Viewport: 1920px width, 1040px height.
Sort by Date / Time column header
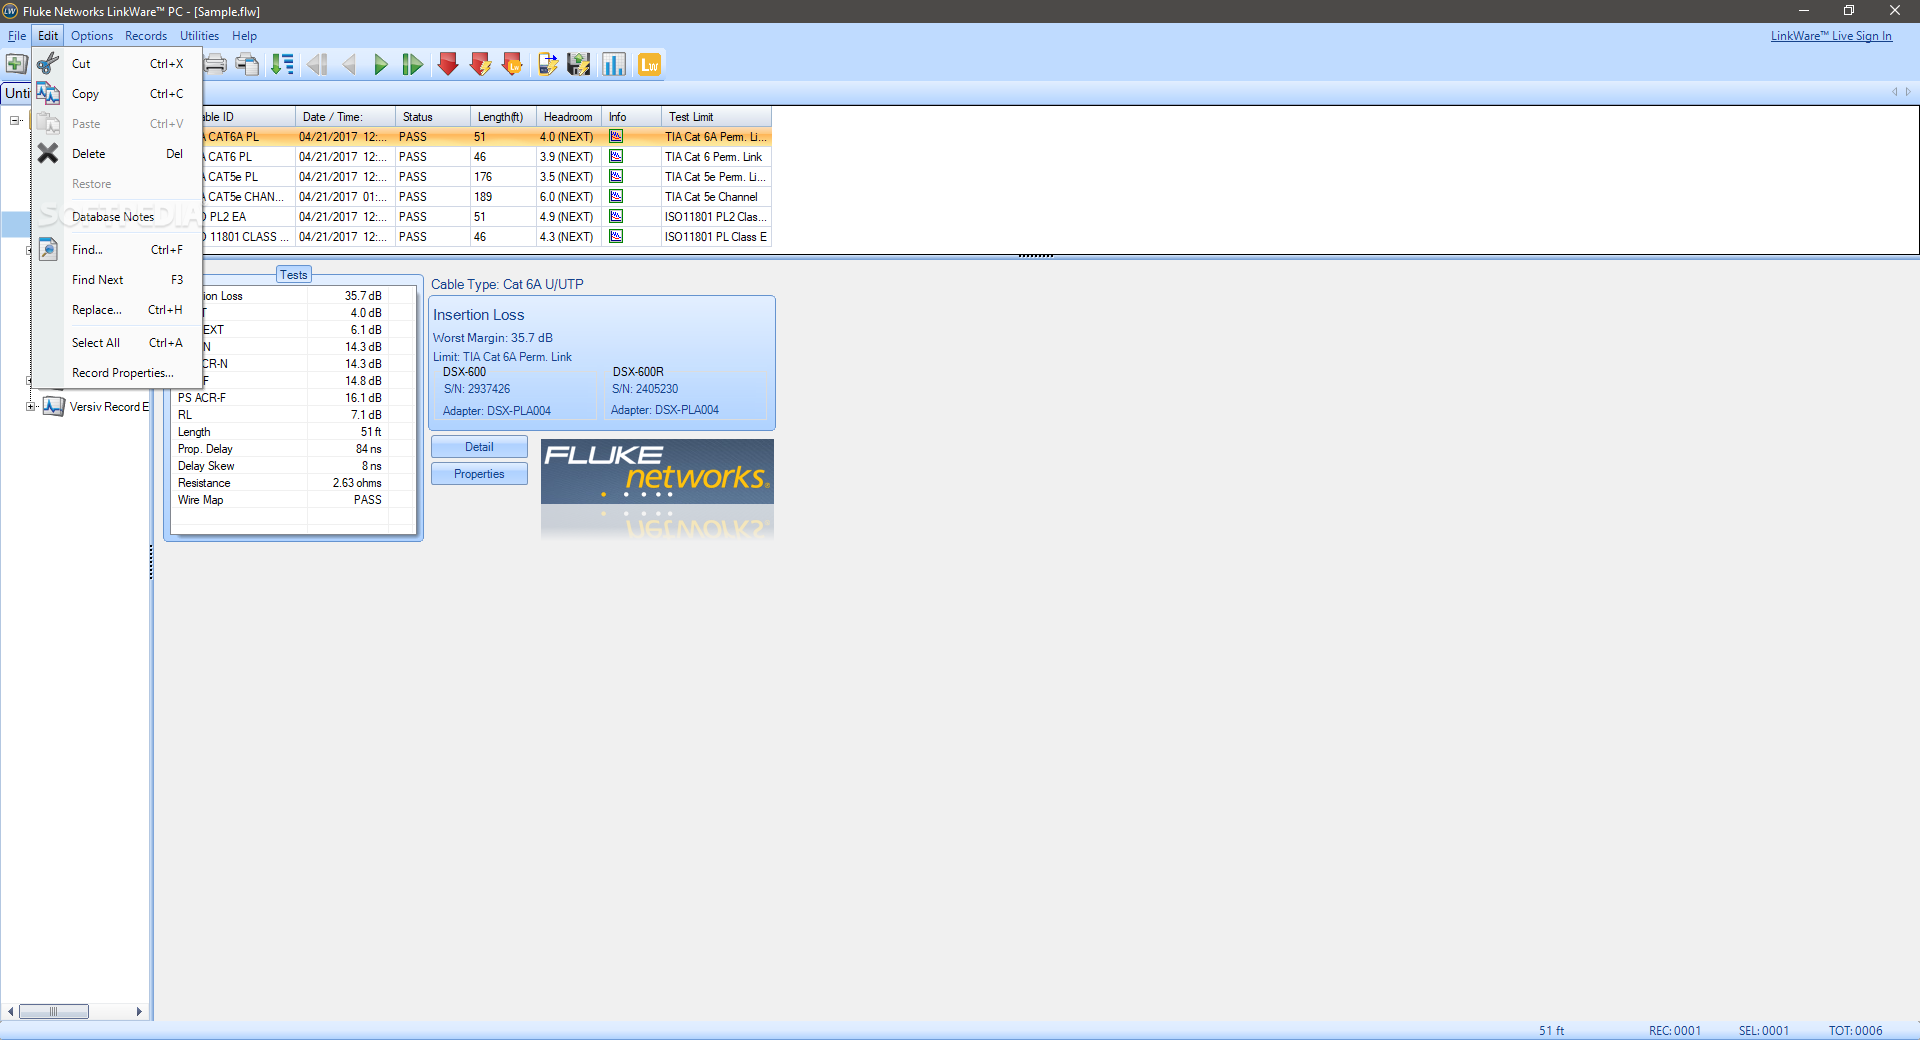tap(345, 117)
